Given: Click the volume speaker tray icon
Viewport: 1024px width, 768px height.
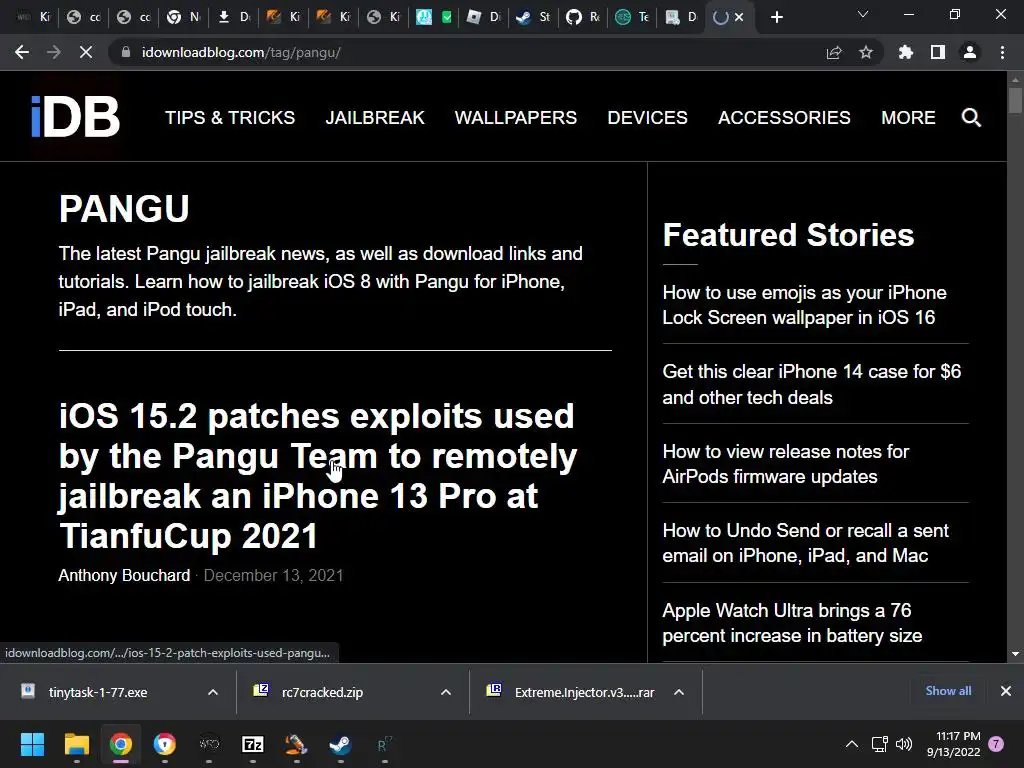Looking at the screenshot, I should tap(904, 744).
